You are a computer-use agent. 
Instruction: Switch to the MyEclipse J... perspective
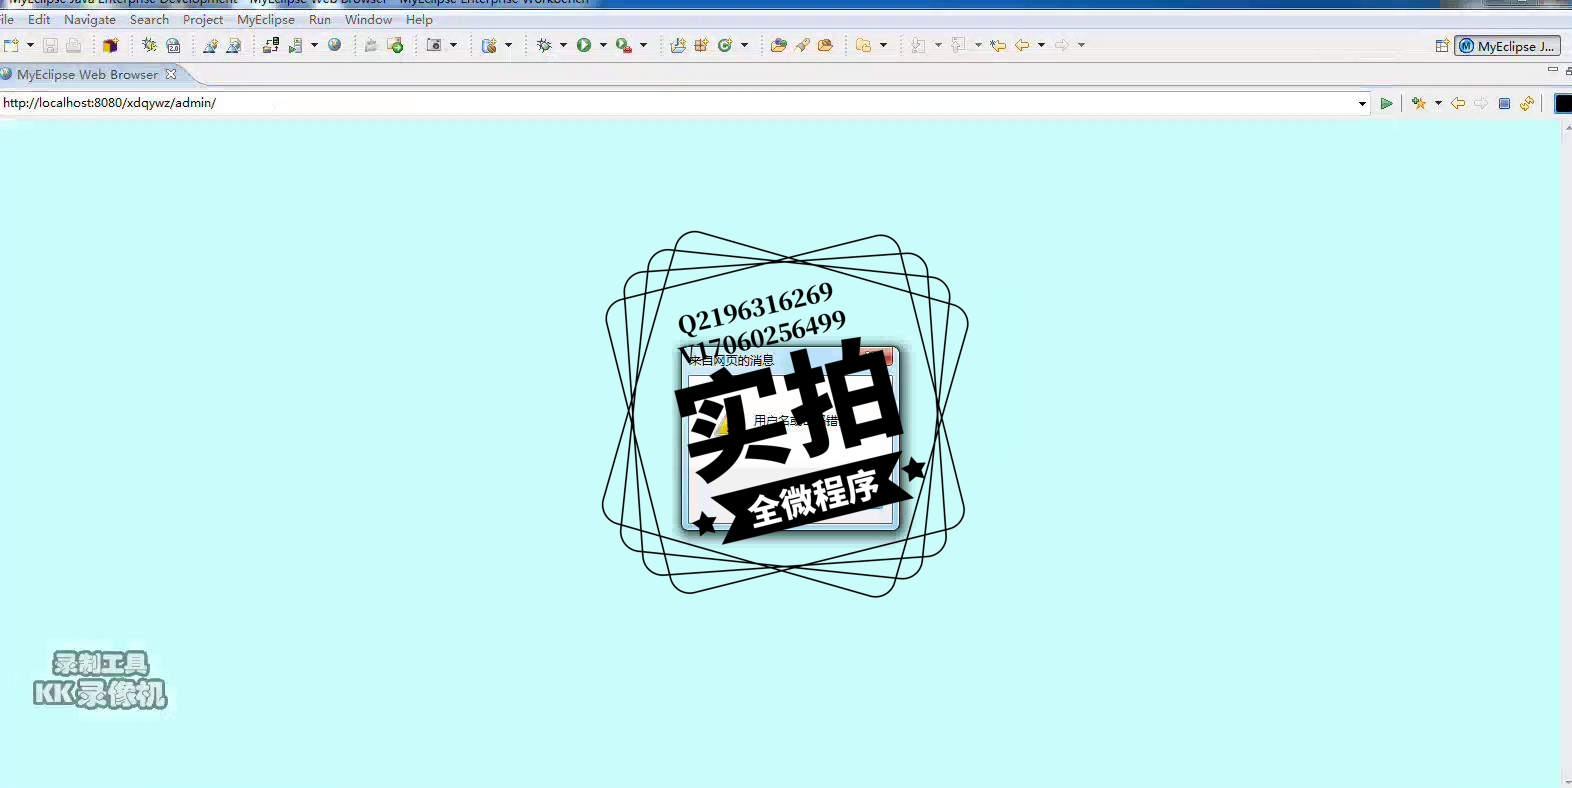coord(1507,46)
